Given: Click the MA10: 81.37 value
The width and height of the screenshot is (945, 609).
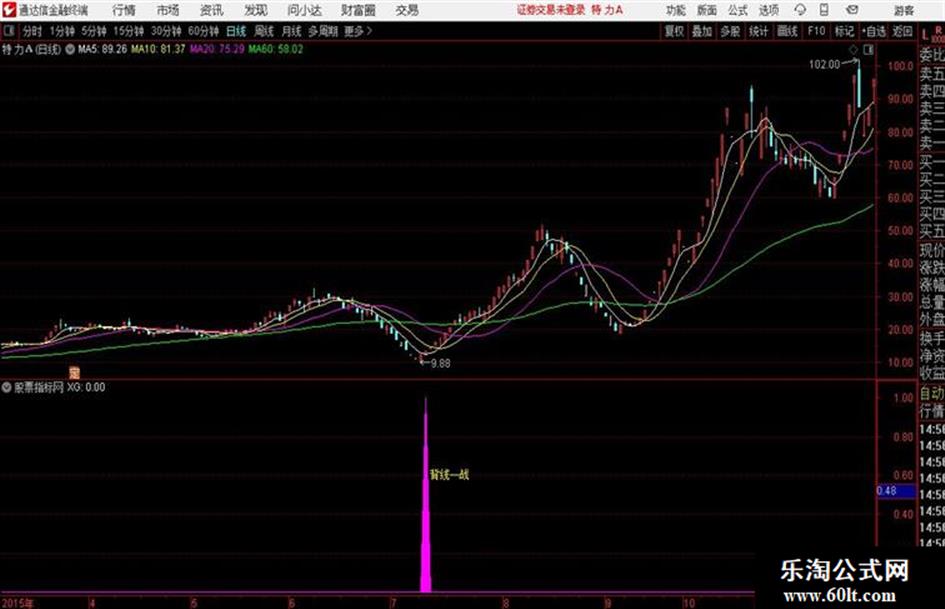Looking at the screenshot, I should coord(158,49).
